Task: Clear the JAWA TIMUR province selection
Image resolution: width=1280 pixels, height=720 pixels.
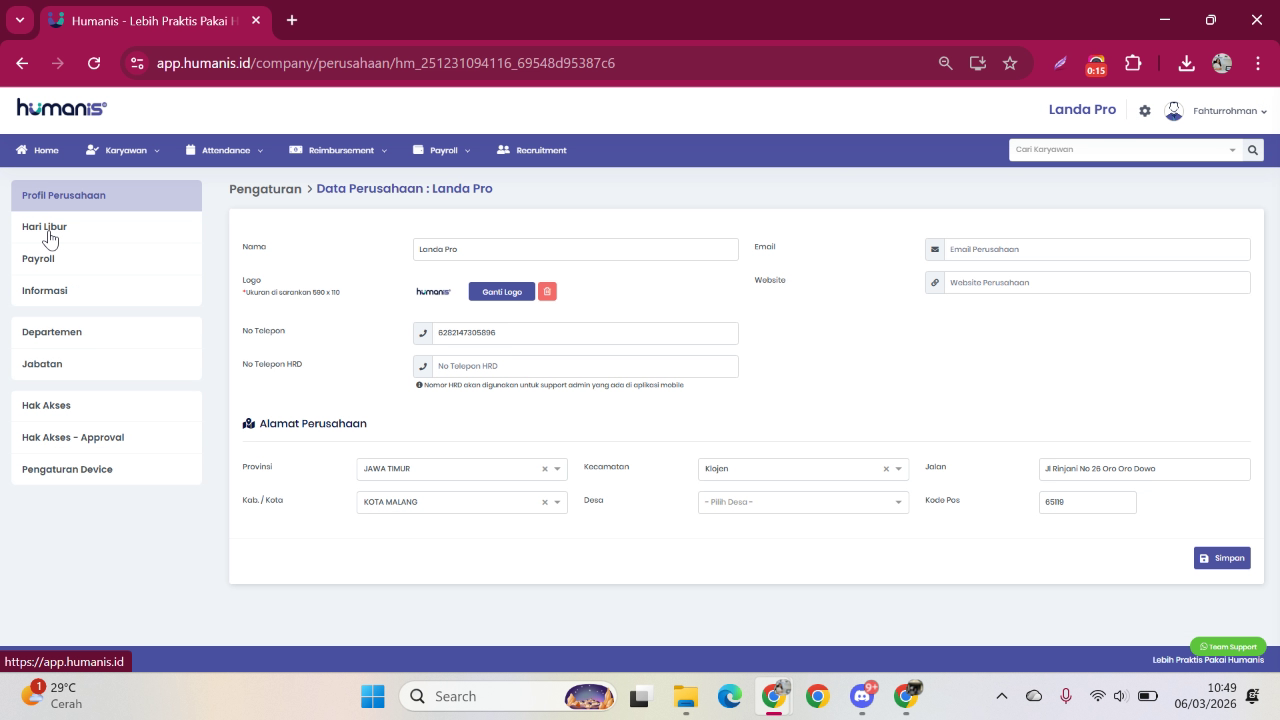Action: click(x=545, y=469)
